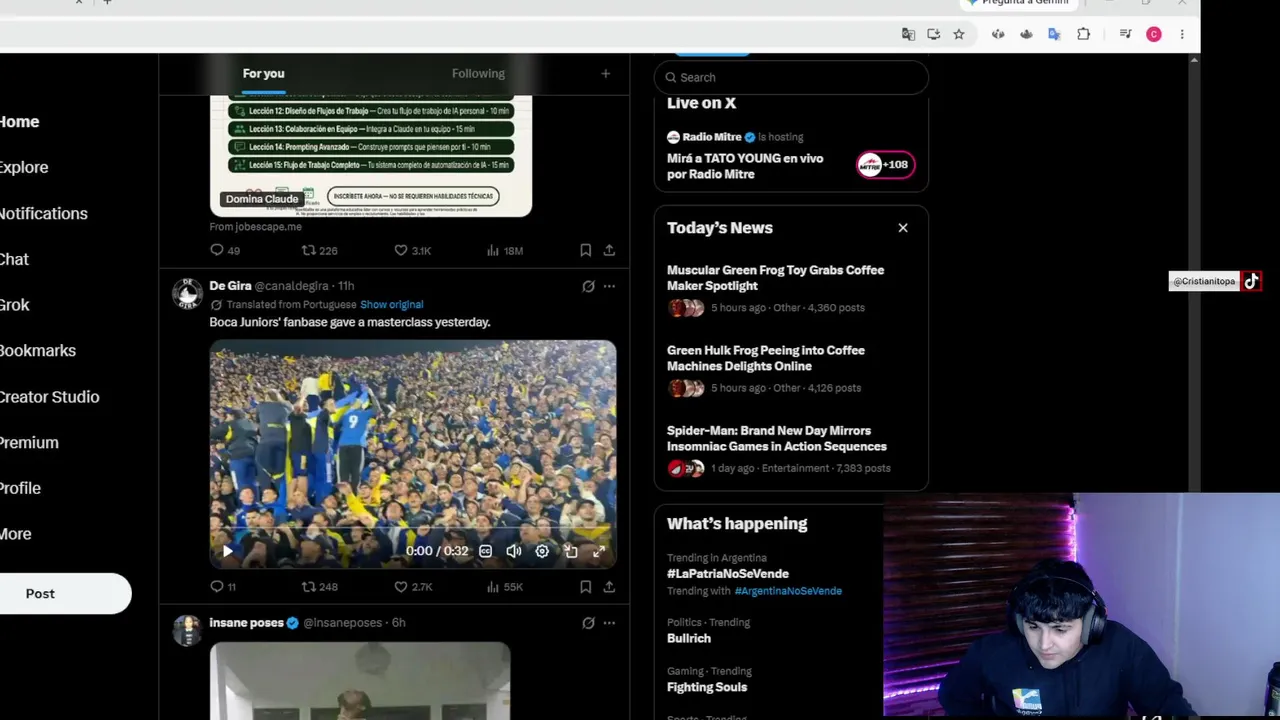Screen dimensions: 1280x720
Task: Toggle picture-in-picture for the Boca video
Action: 570,551
